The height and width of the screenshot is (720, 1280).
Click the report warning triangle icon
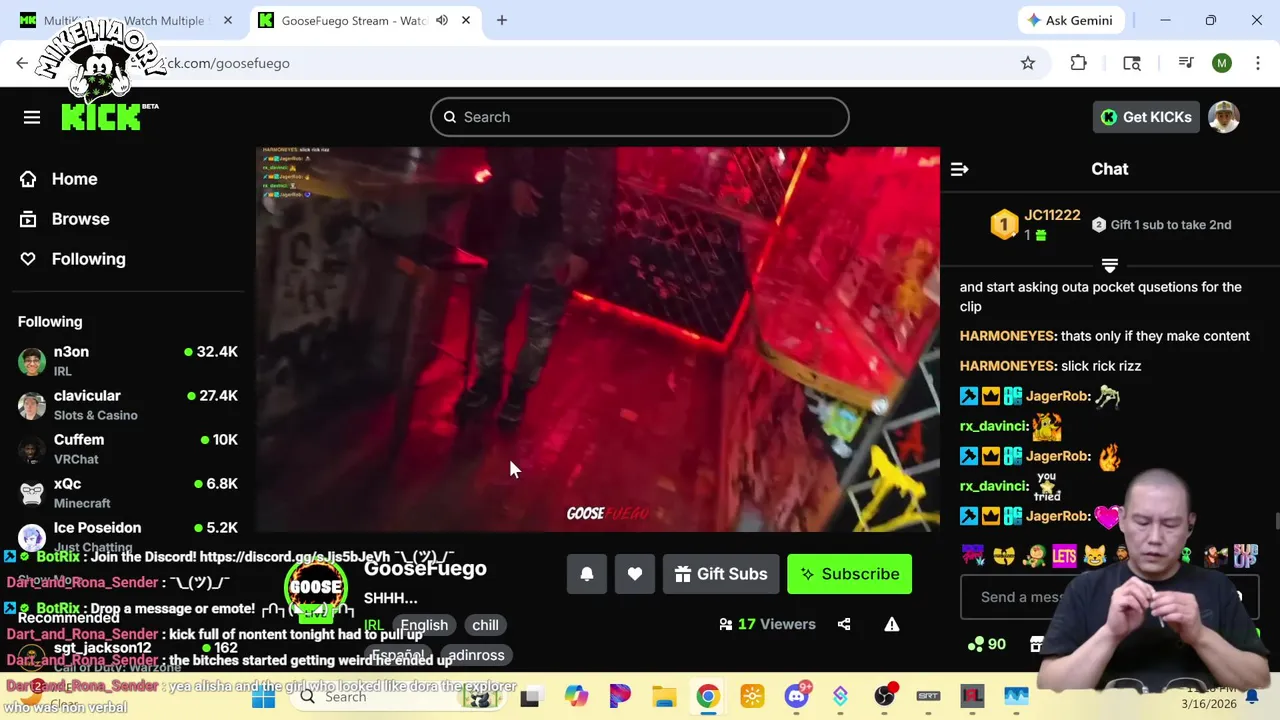click(892, 624)
